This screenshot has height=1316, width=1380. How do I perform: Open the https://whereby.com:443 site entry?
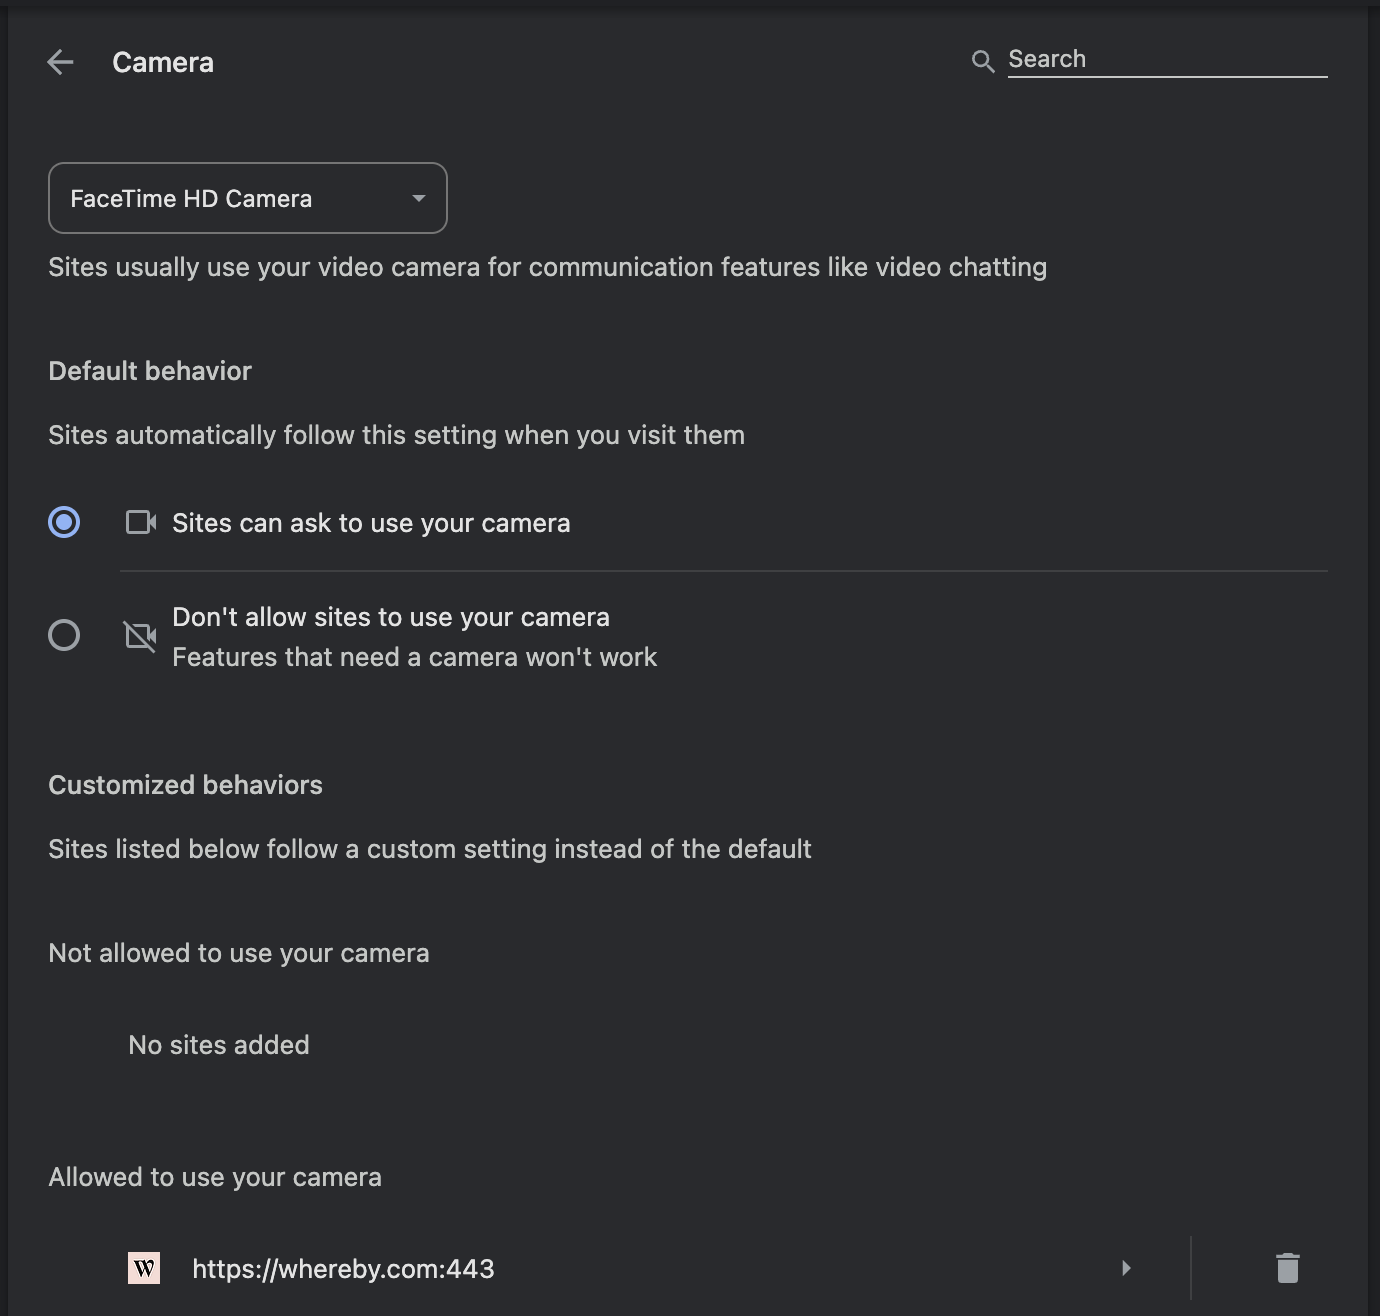[343, 1269]
